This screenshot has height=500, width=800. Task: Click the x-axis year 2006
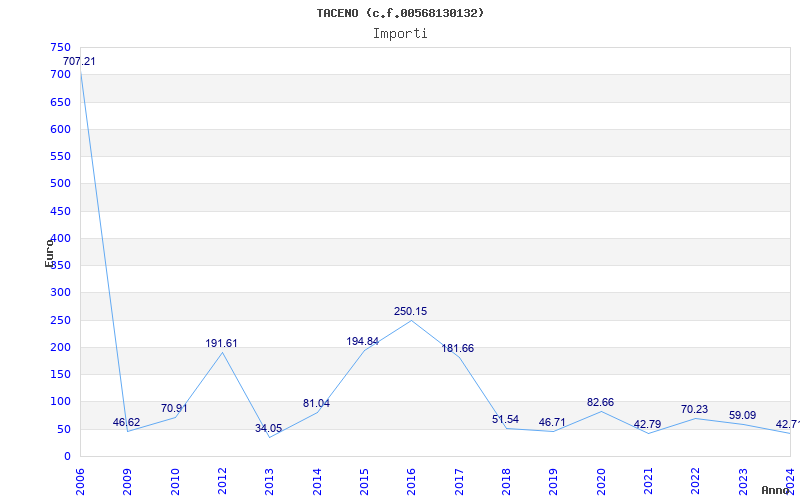point(80,481)
